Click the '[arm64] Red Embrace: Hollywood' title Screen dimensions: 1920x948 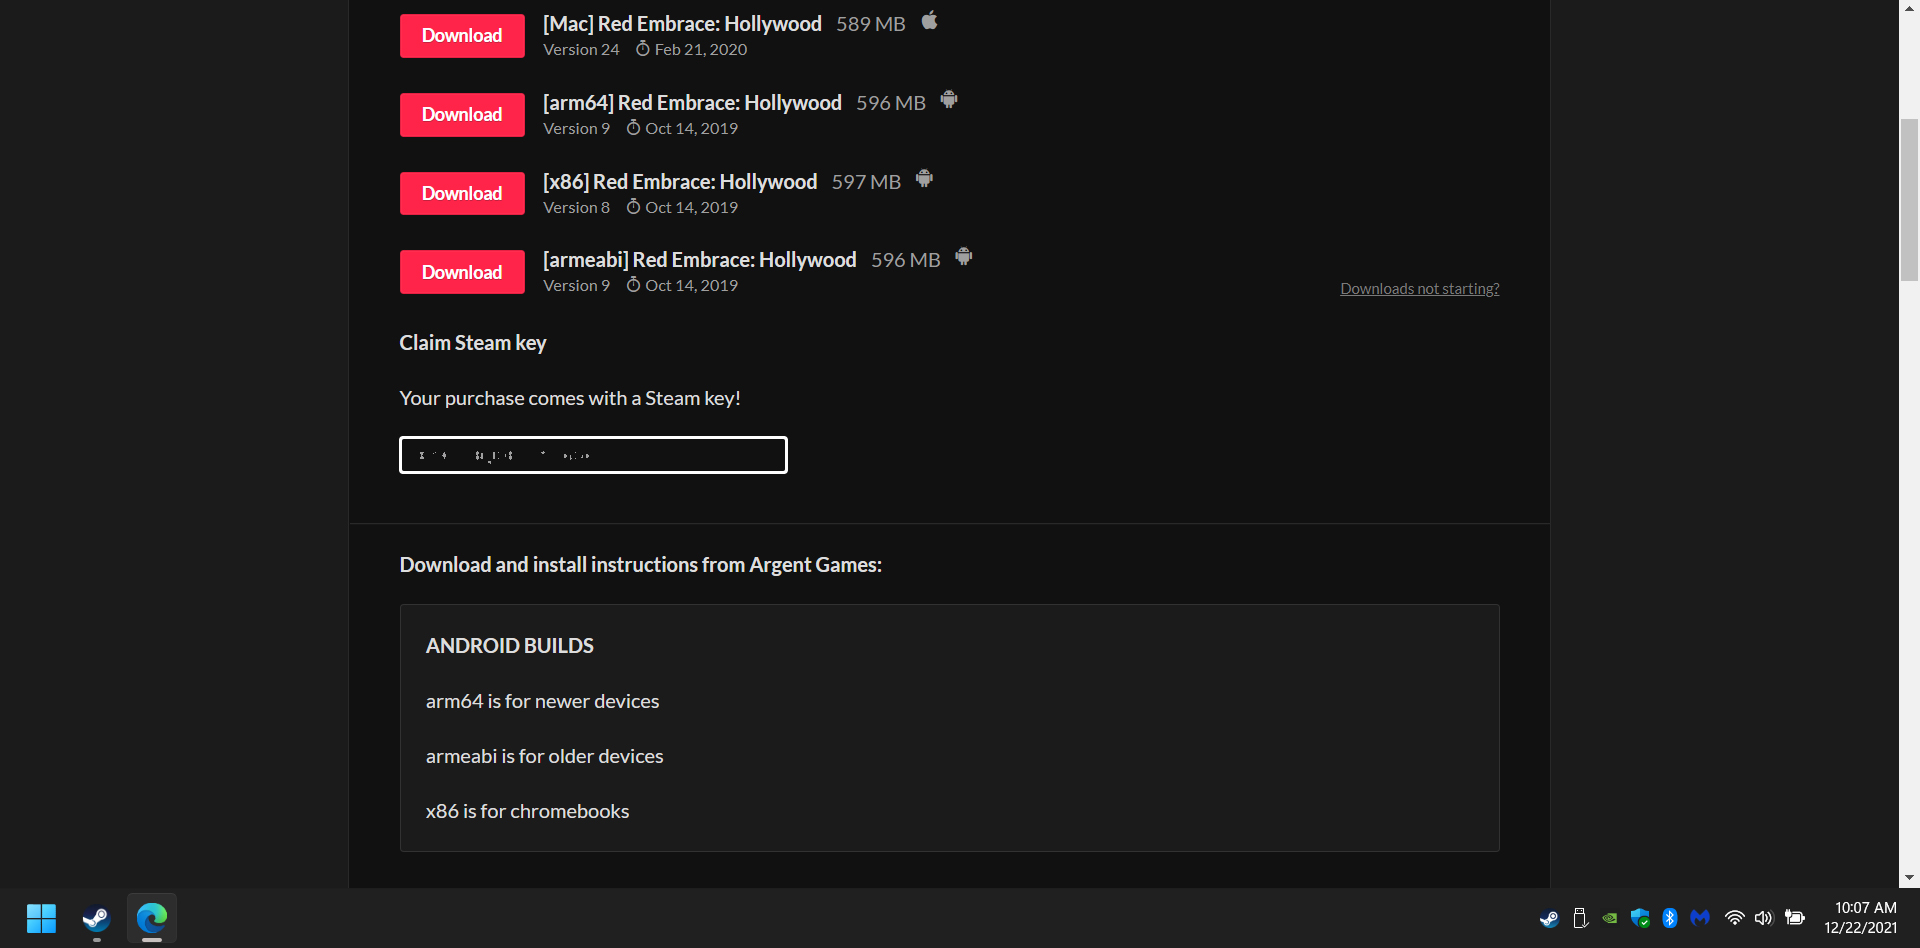692,103
